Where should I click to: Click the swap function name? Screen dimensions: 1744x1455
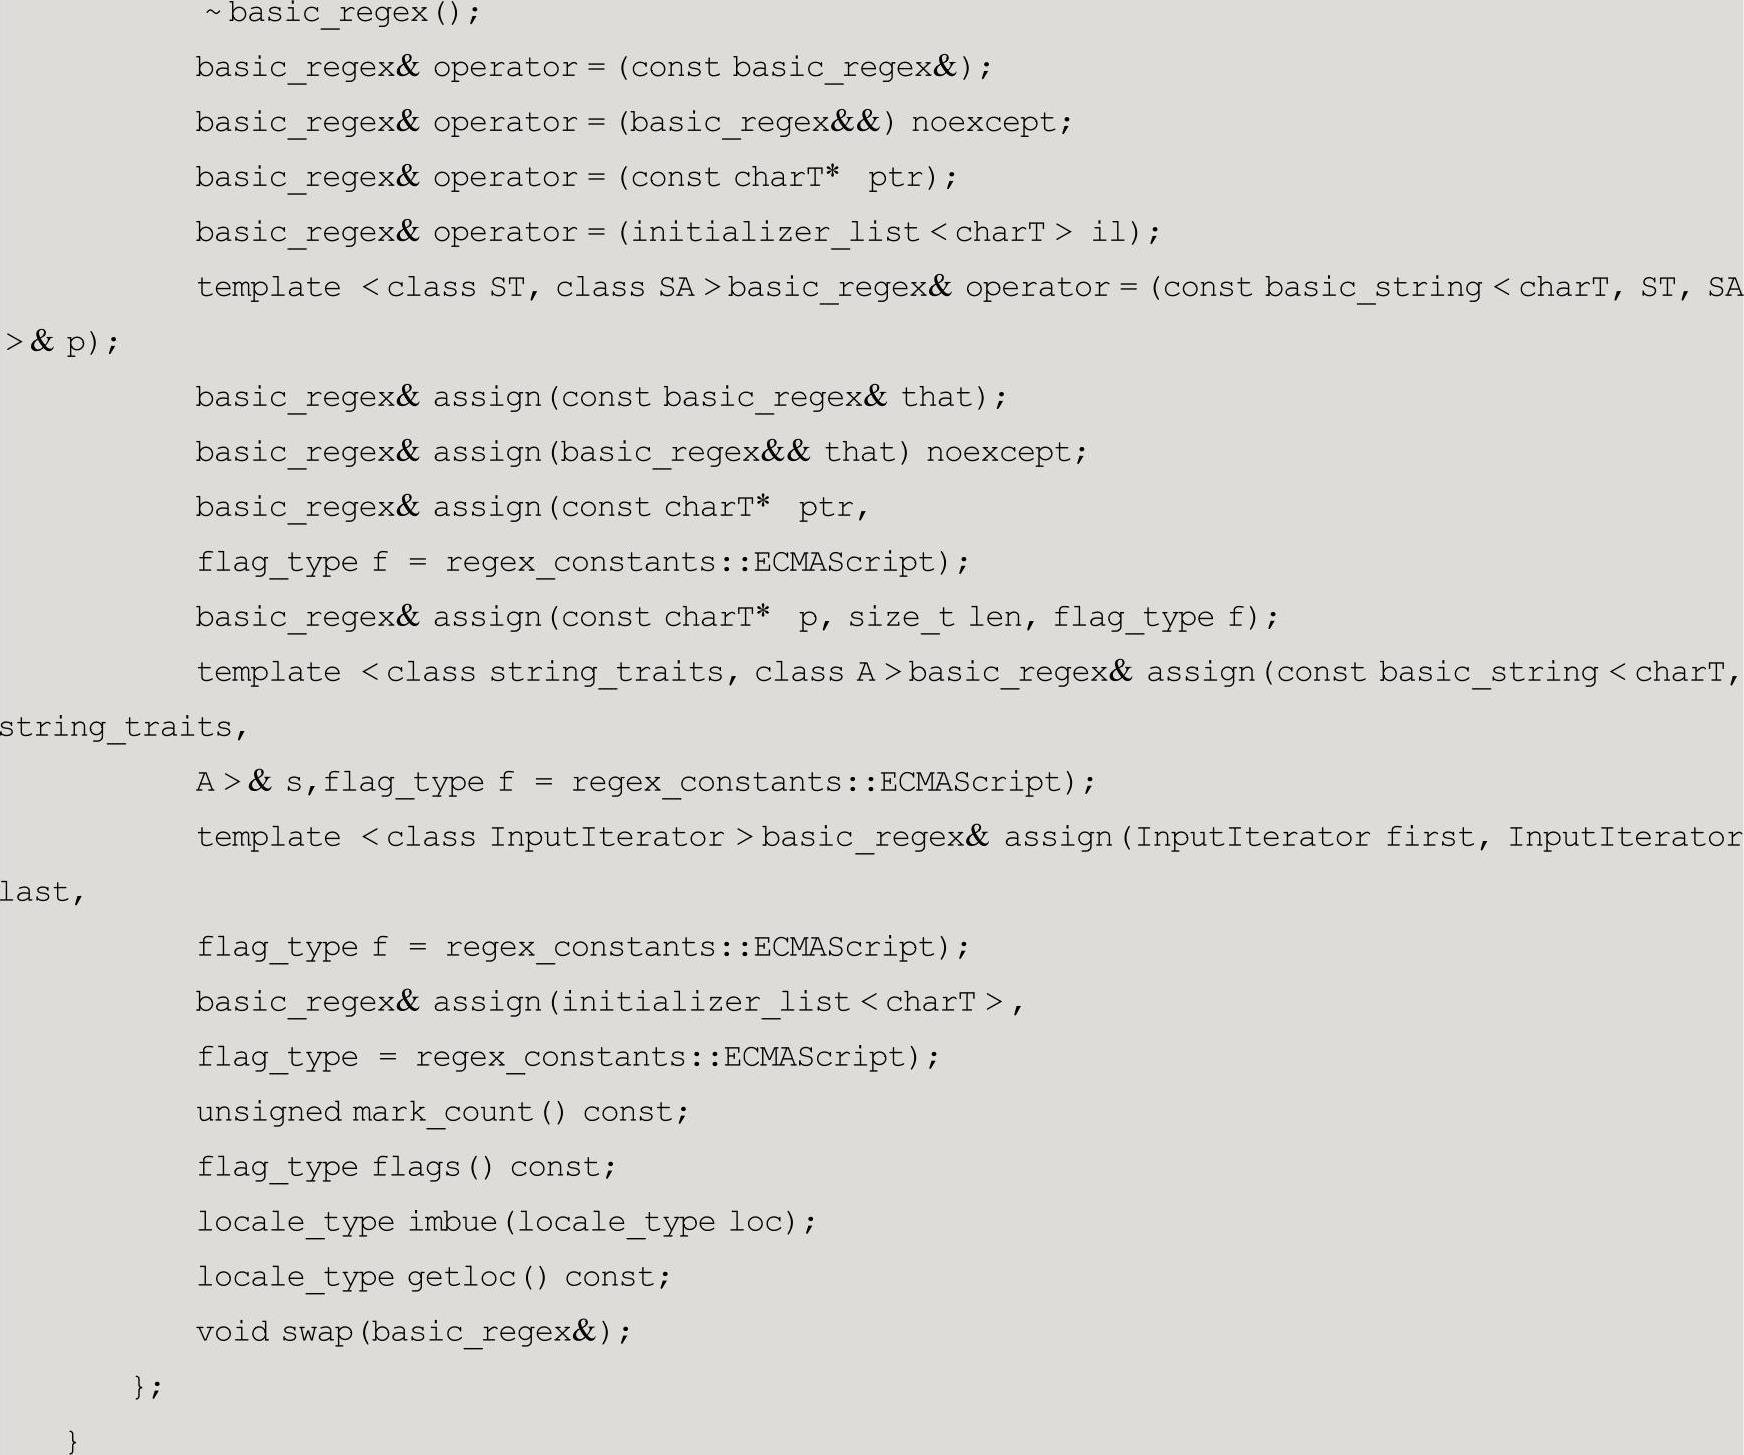[x=317, y=1332]
